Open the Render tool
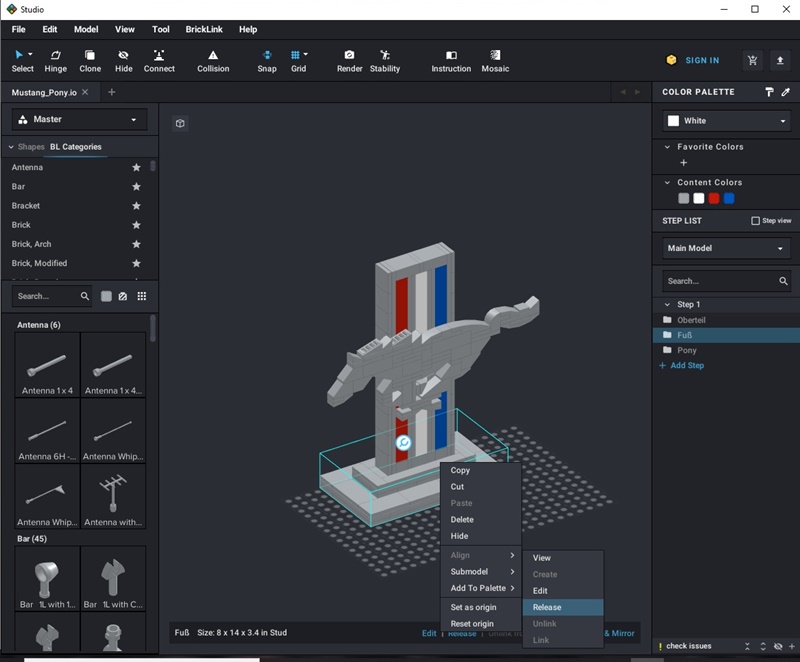800x662 pixels. 349,60
